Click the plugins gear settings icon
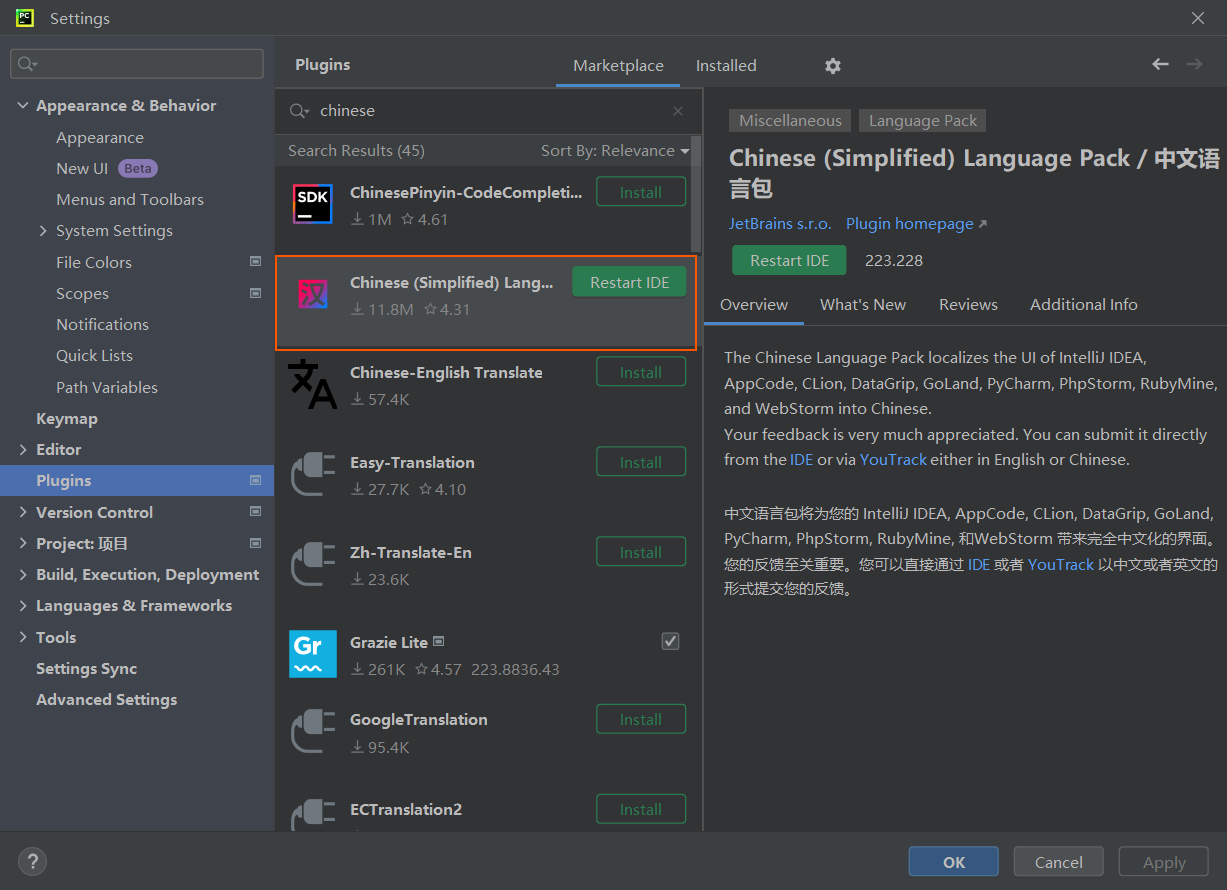Image resolution: width=1227 pixels, height=890 pixels. point(833,66)
